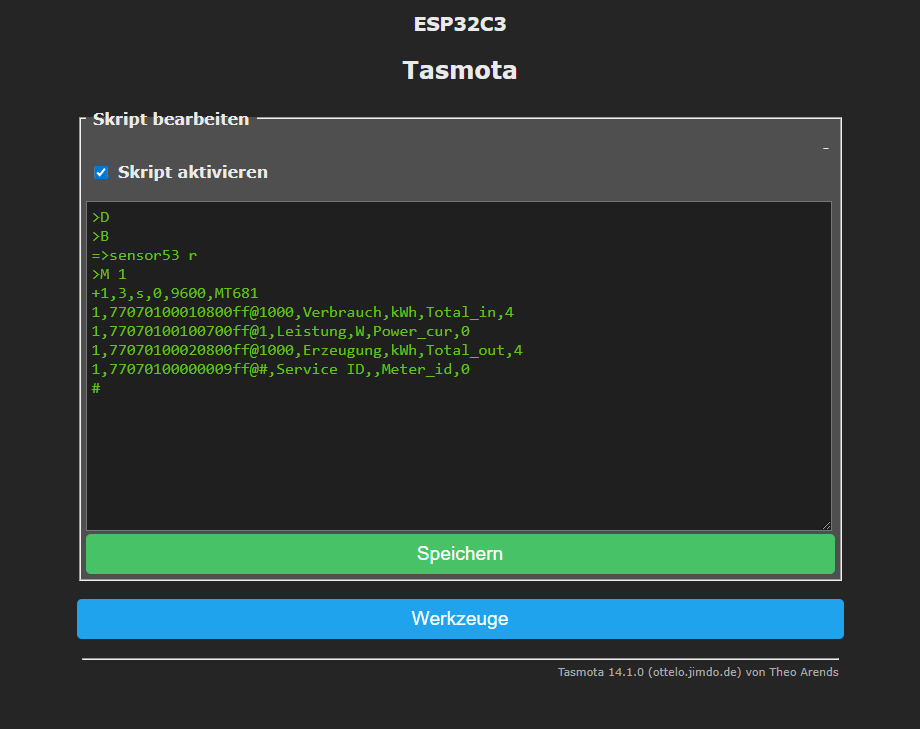Click the Leistung Power_cur script line

pyautogui.click(x=280, y=331)
